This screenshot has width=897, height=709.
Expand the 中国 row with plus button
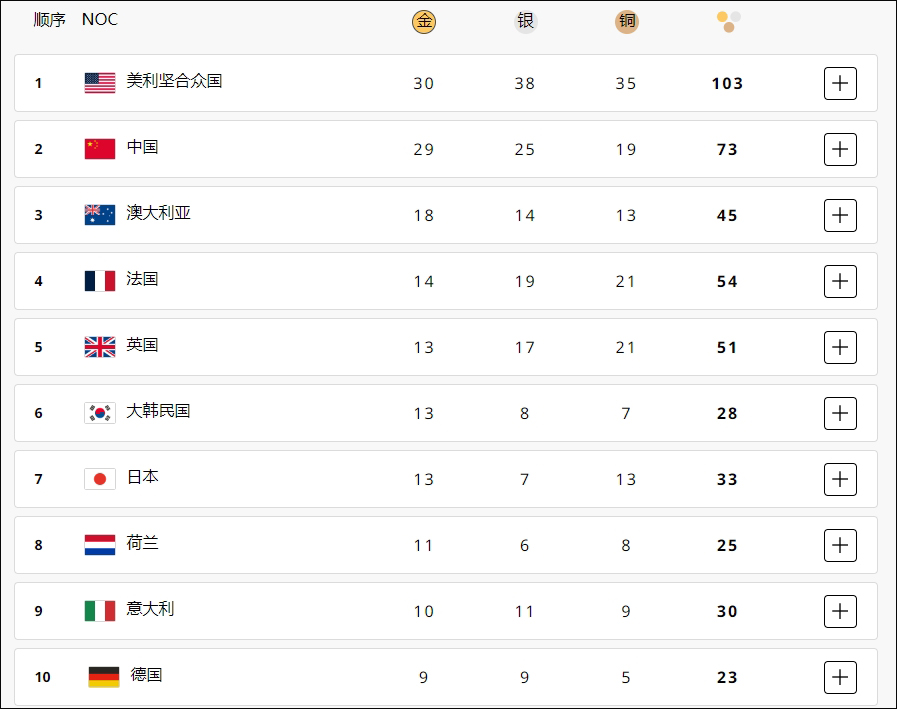click(840, 149)
